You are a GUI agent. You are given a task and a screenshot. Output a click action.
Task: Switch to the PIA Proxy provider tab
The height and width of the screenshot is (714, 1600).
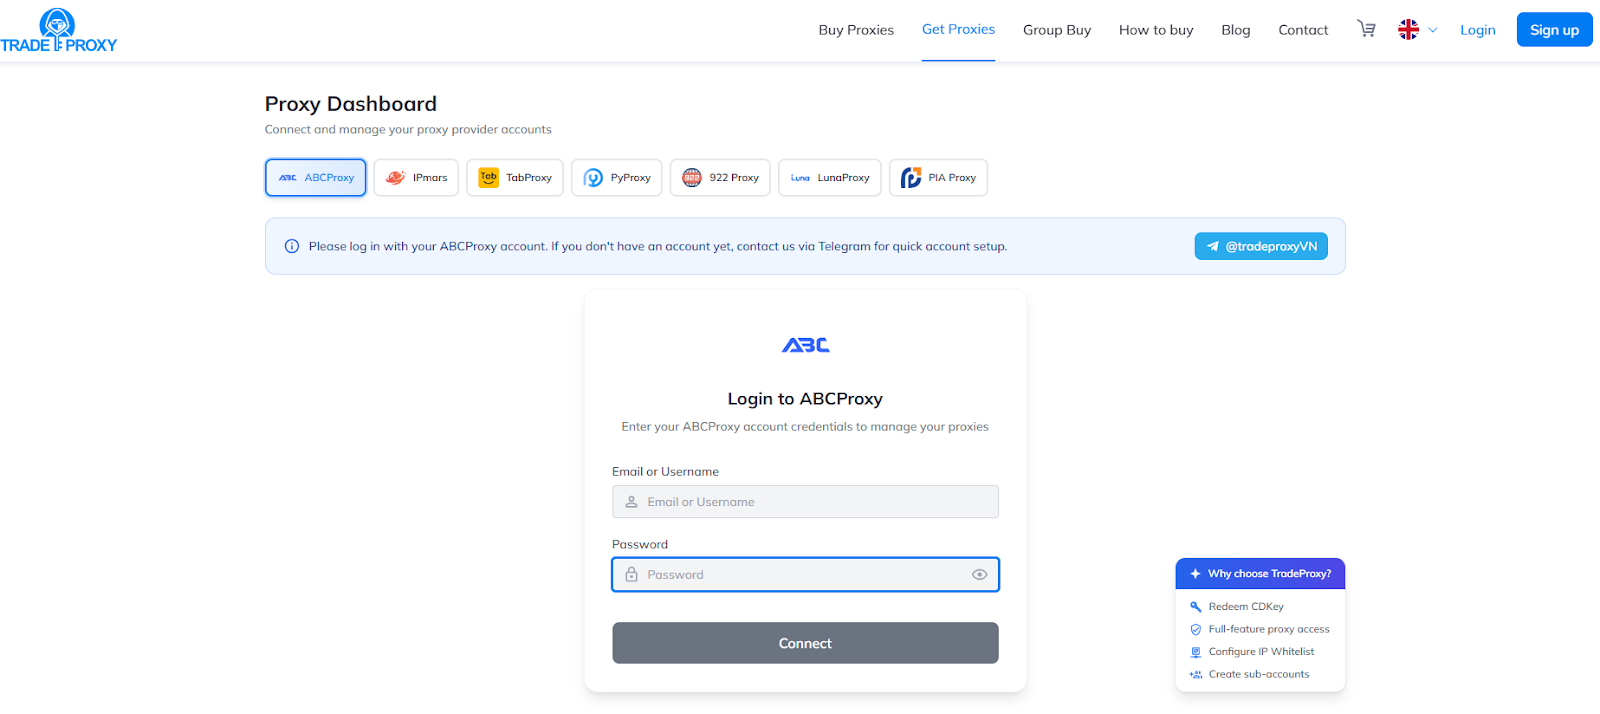pos(938,178)
